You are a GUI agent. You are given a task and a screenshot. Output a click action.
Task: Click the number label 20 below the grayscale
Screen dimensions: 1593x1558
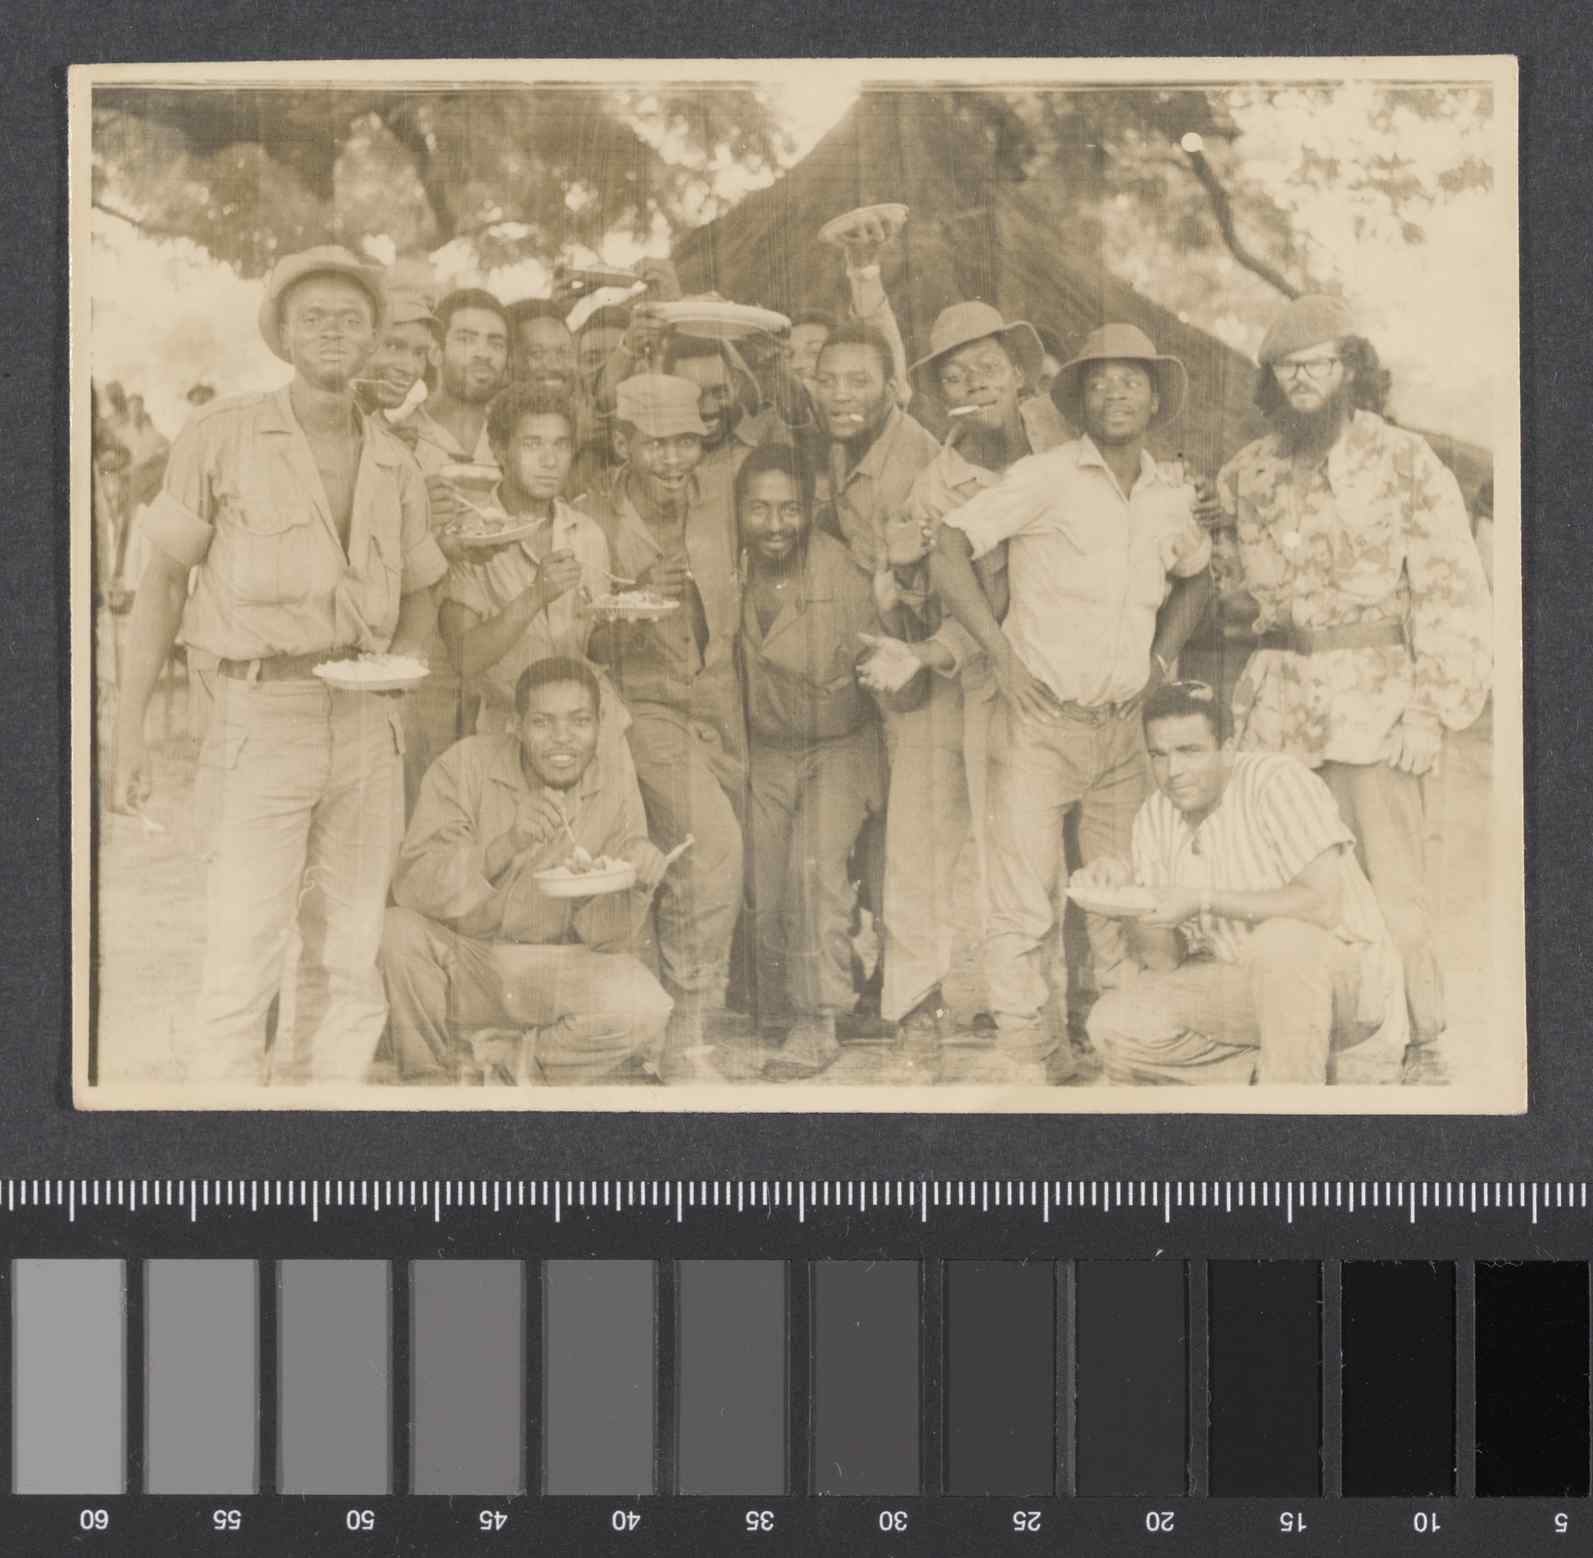1158,1522
